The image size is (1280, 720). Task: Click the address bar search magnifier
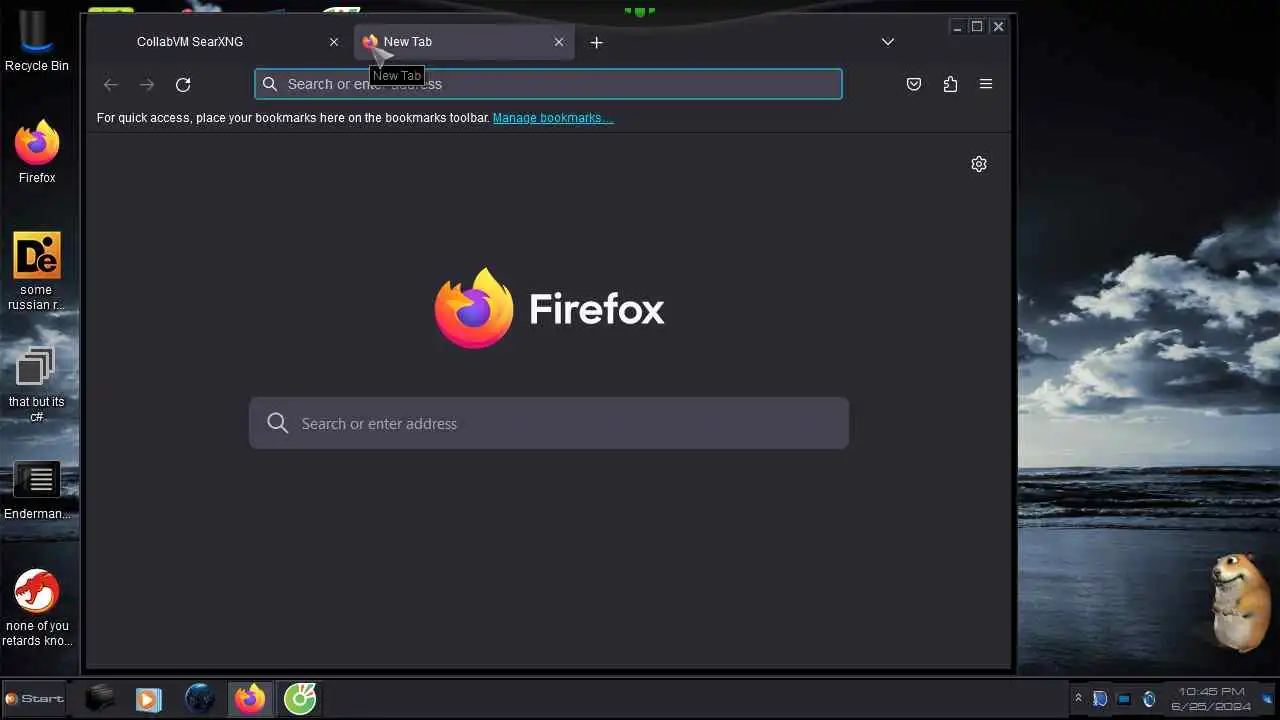click(x=270, y=84)
